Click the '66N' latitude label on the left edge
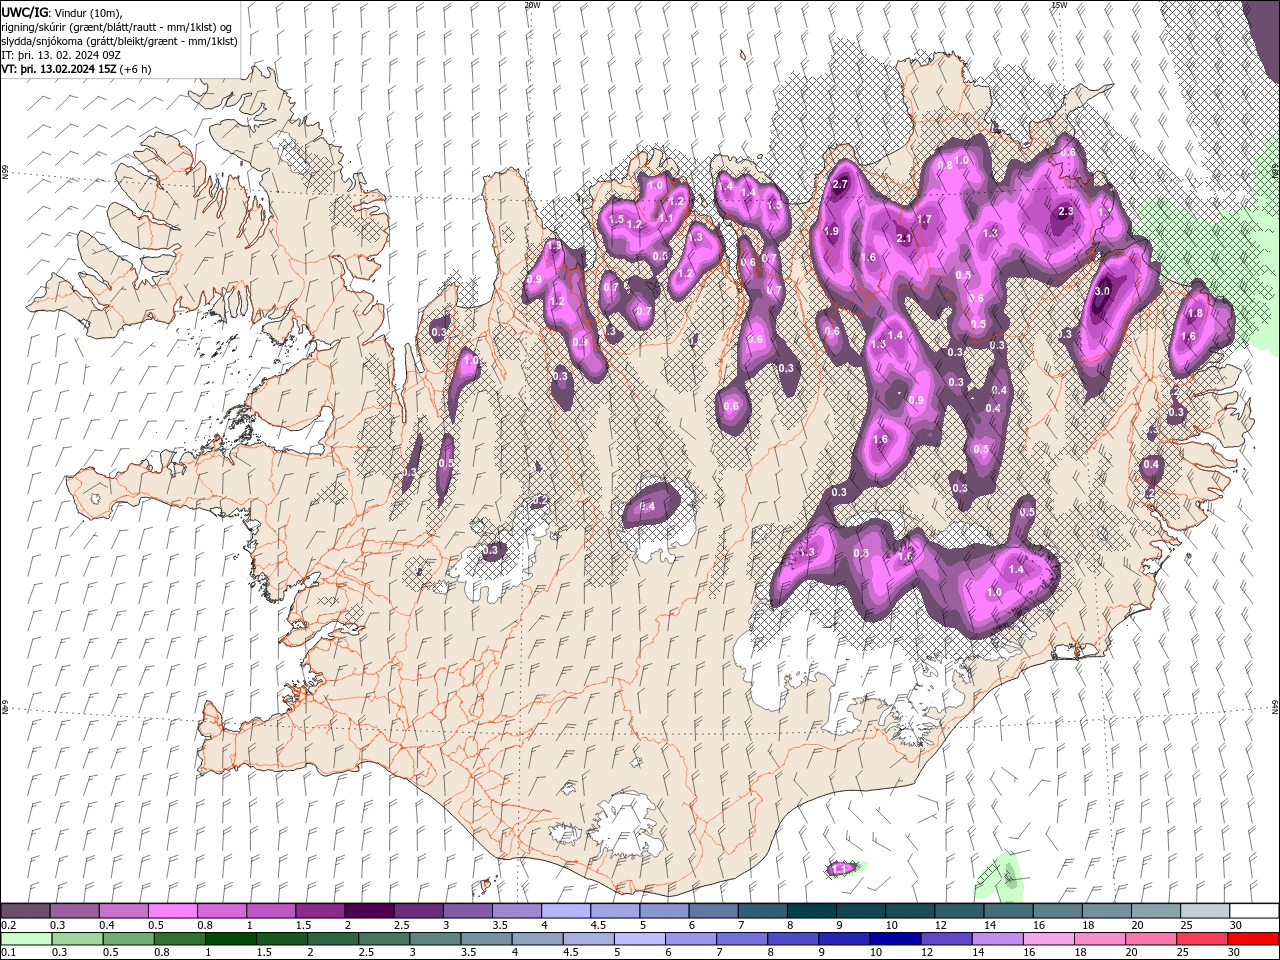 5,173
